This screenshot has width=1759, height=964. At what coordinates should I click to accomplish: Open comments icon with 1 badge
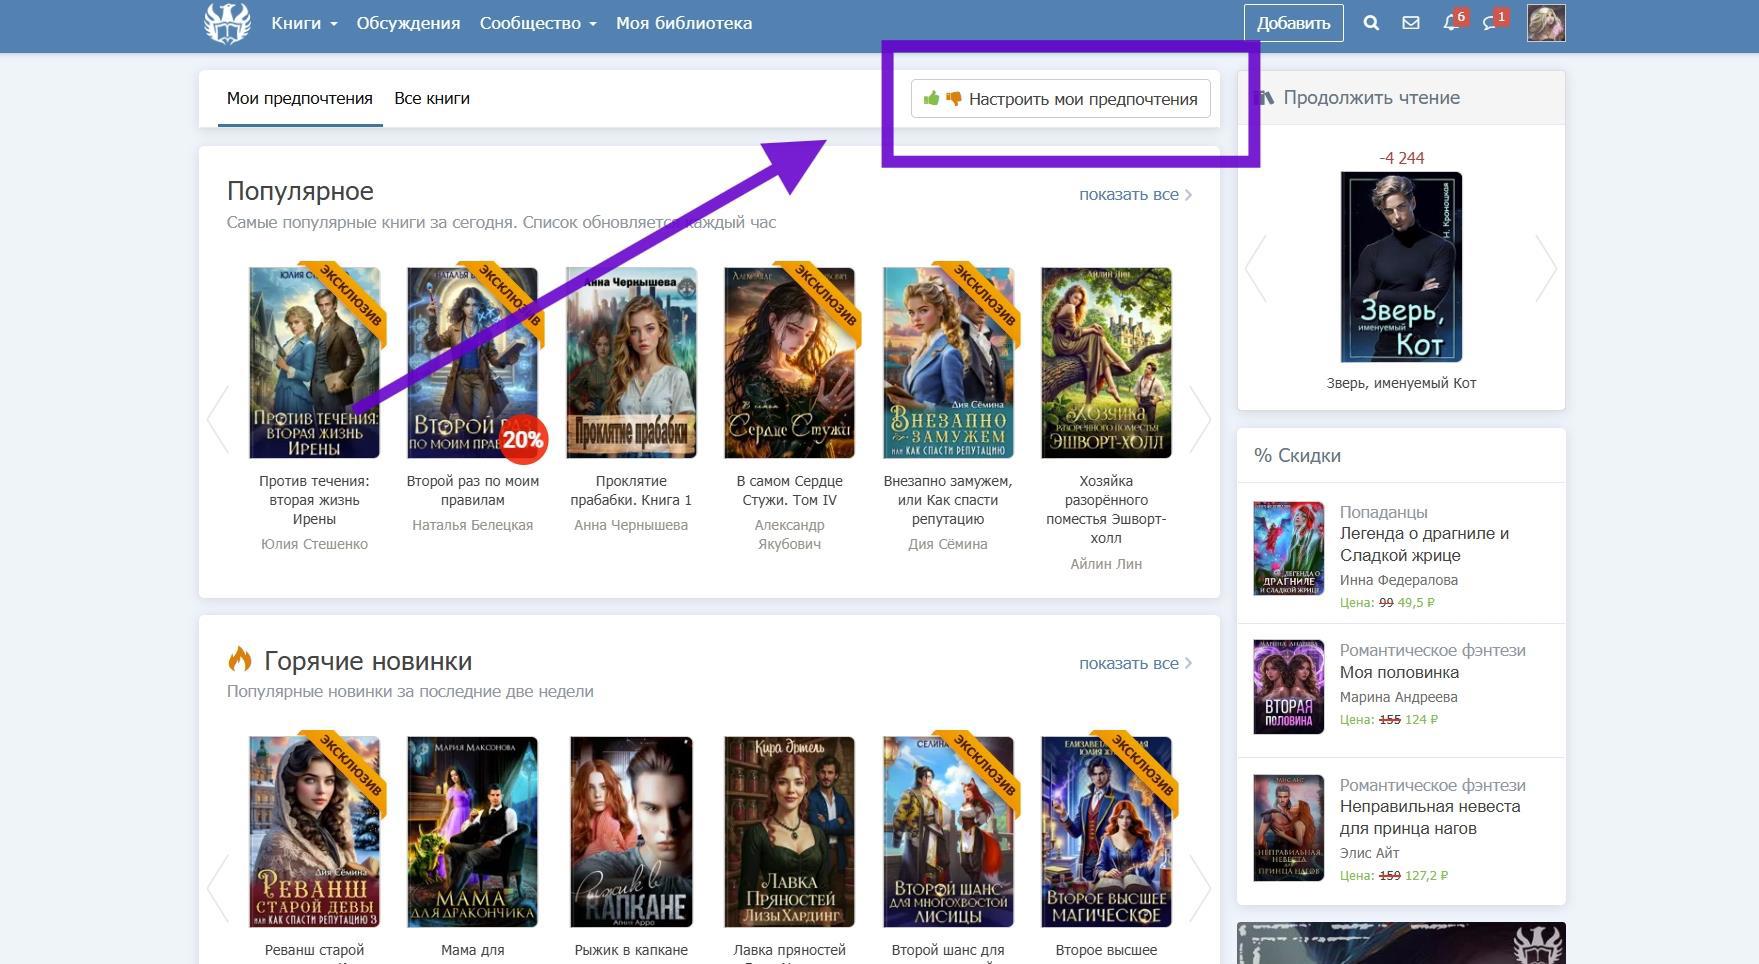coord(1490,23)
